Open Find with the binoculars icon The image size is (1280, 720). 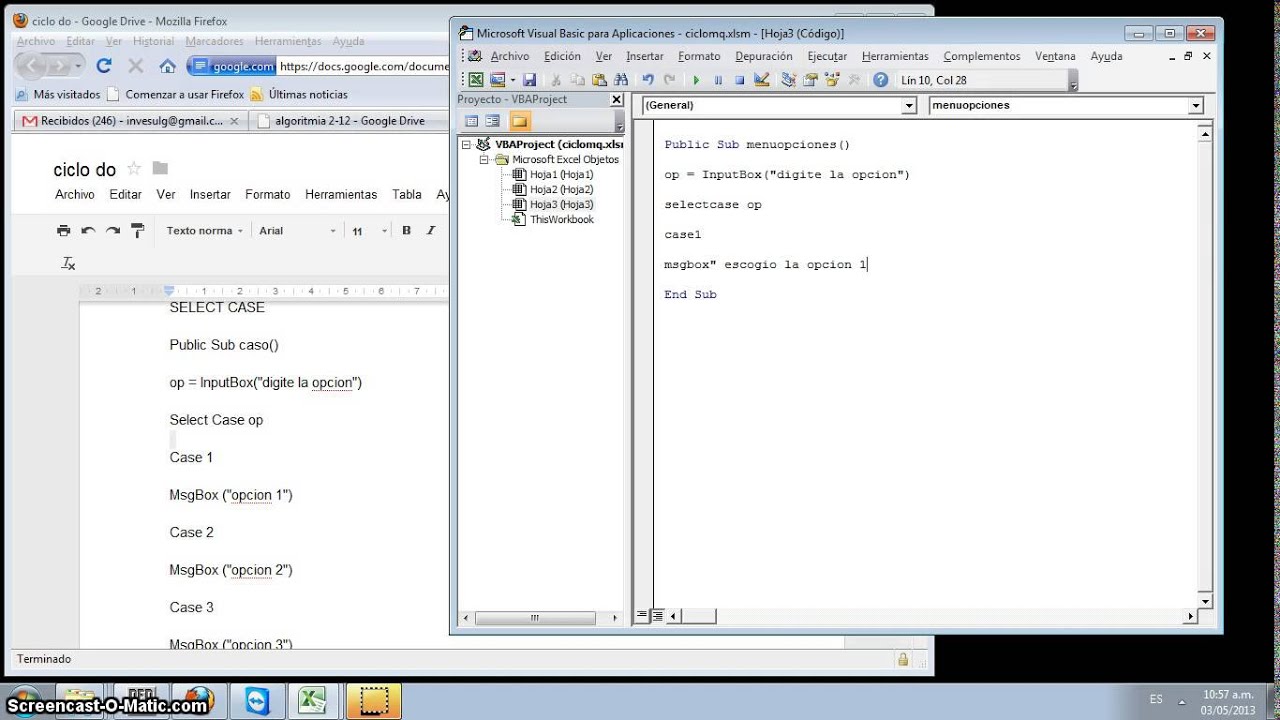click(621, 80)
